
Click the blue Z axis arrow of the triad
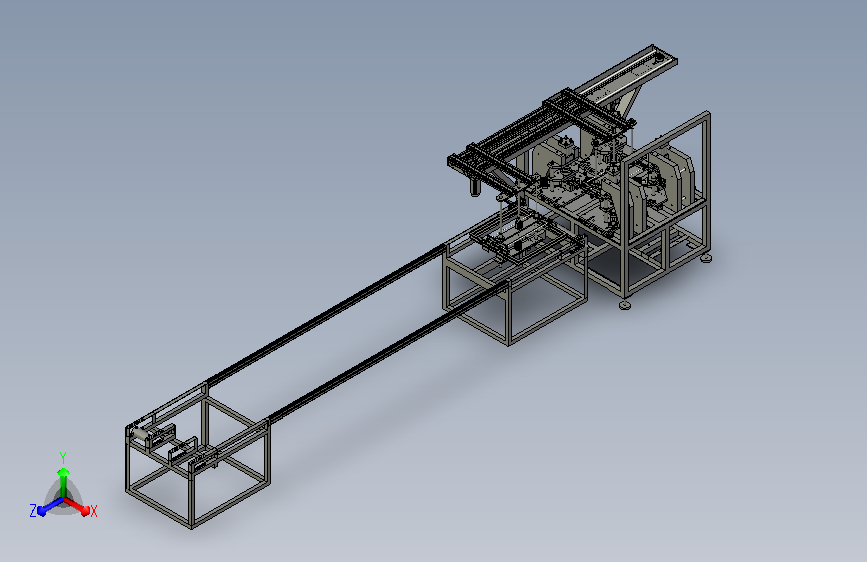coord(50,507)
